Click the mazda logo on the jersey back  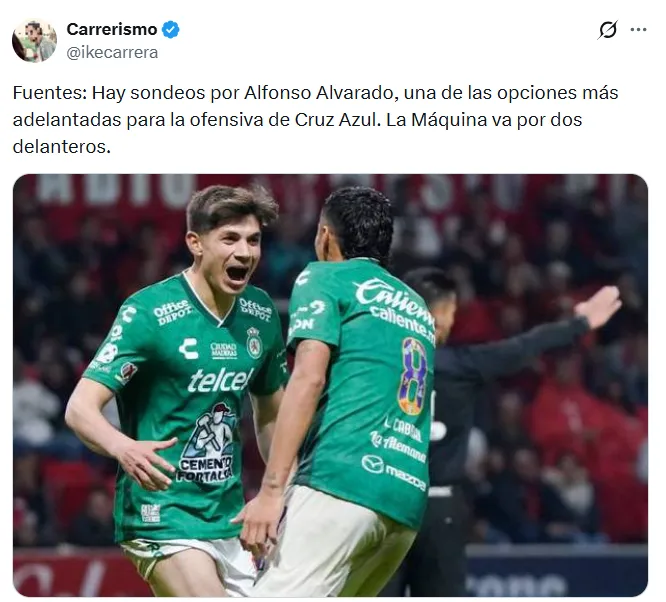point(393,472)
